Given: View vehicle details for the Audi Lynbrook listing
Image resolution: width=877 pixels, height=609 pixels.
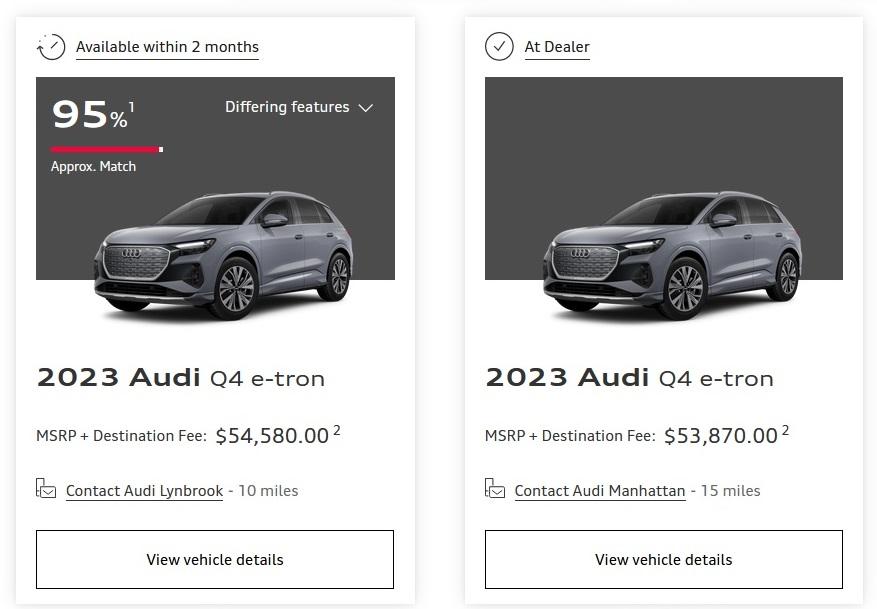Looking at the screenshot, I should click(215, 560).
